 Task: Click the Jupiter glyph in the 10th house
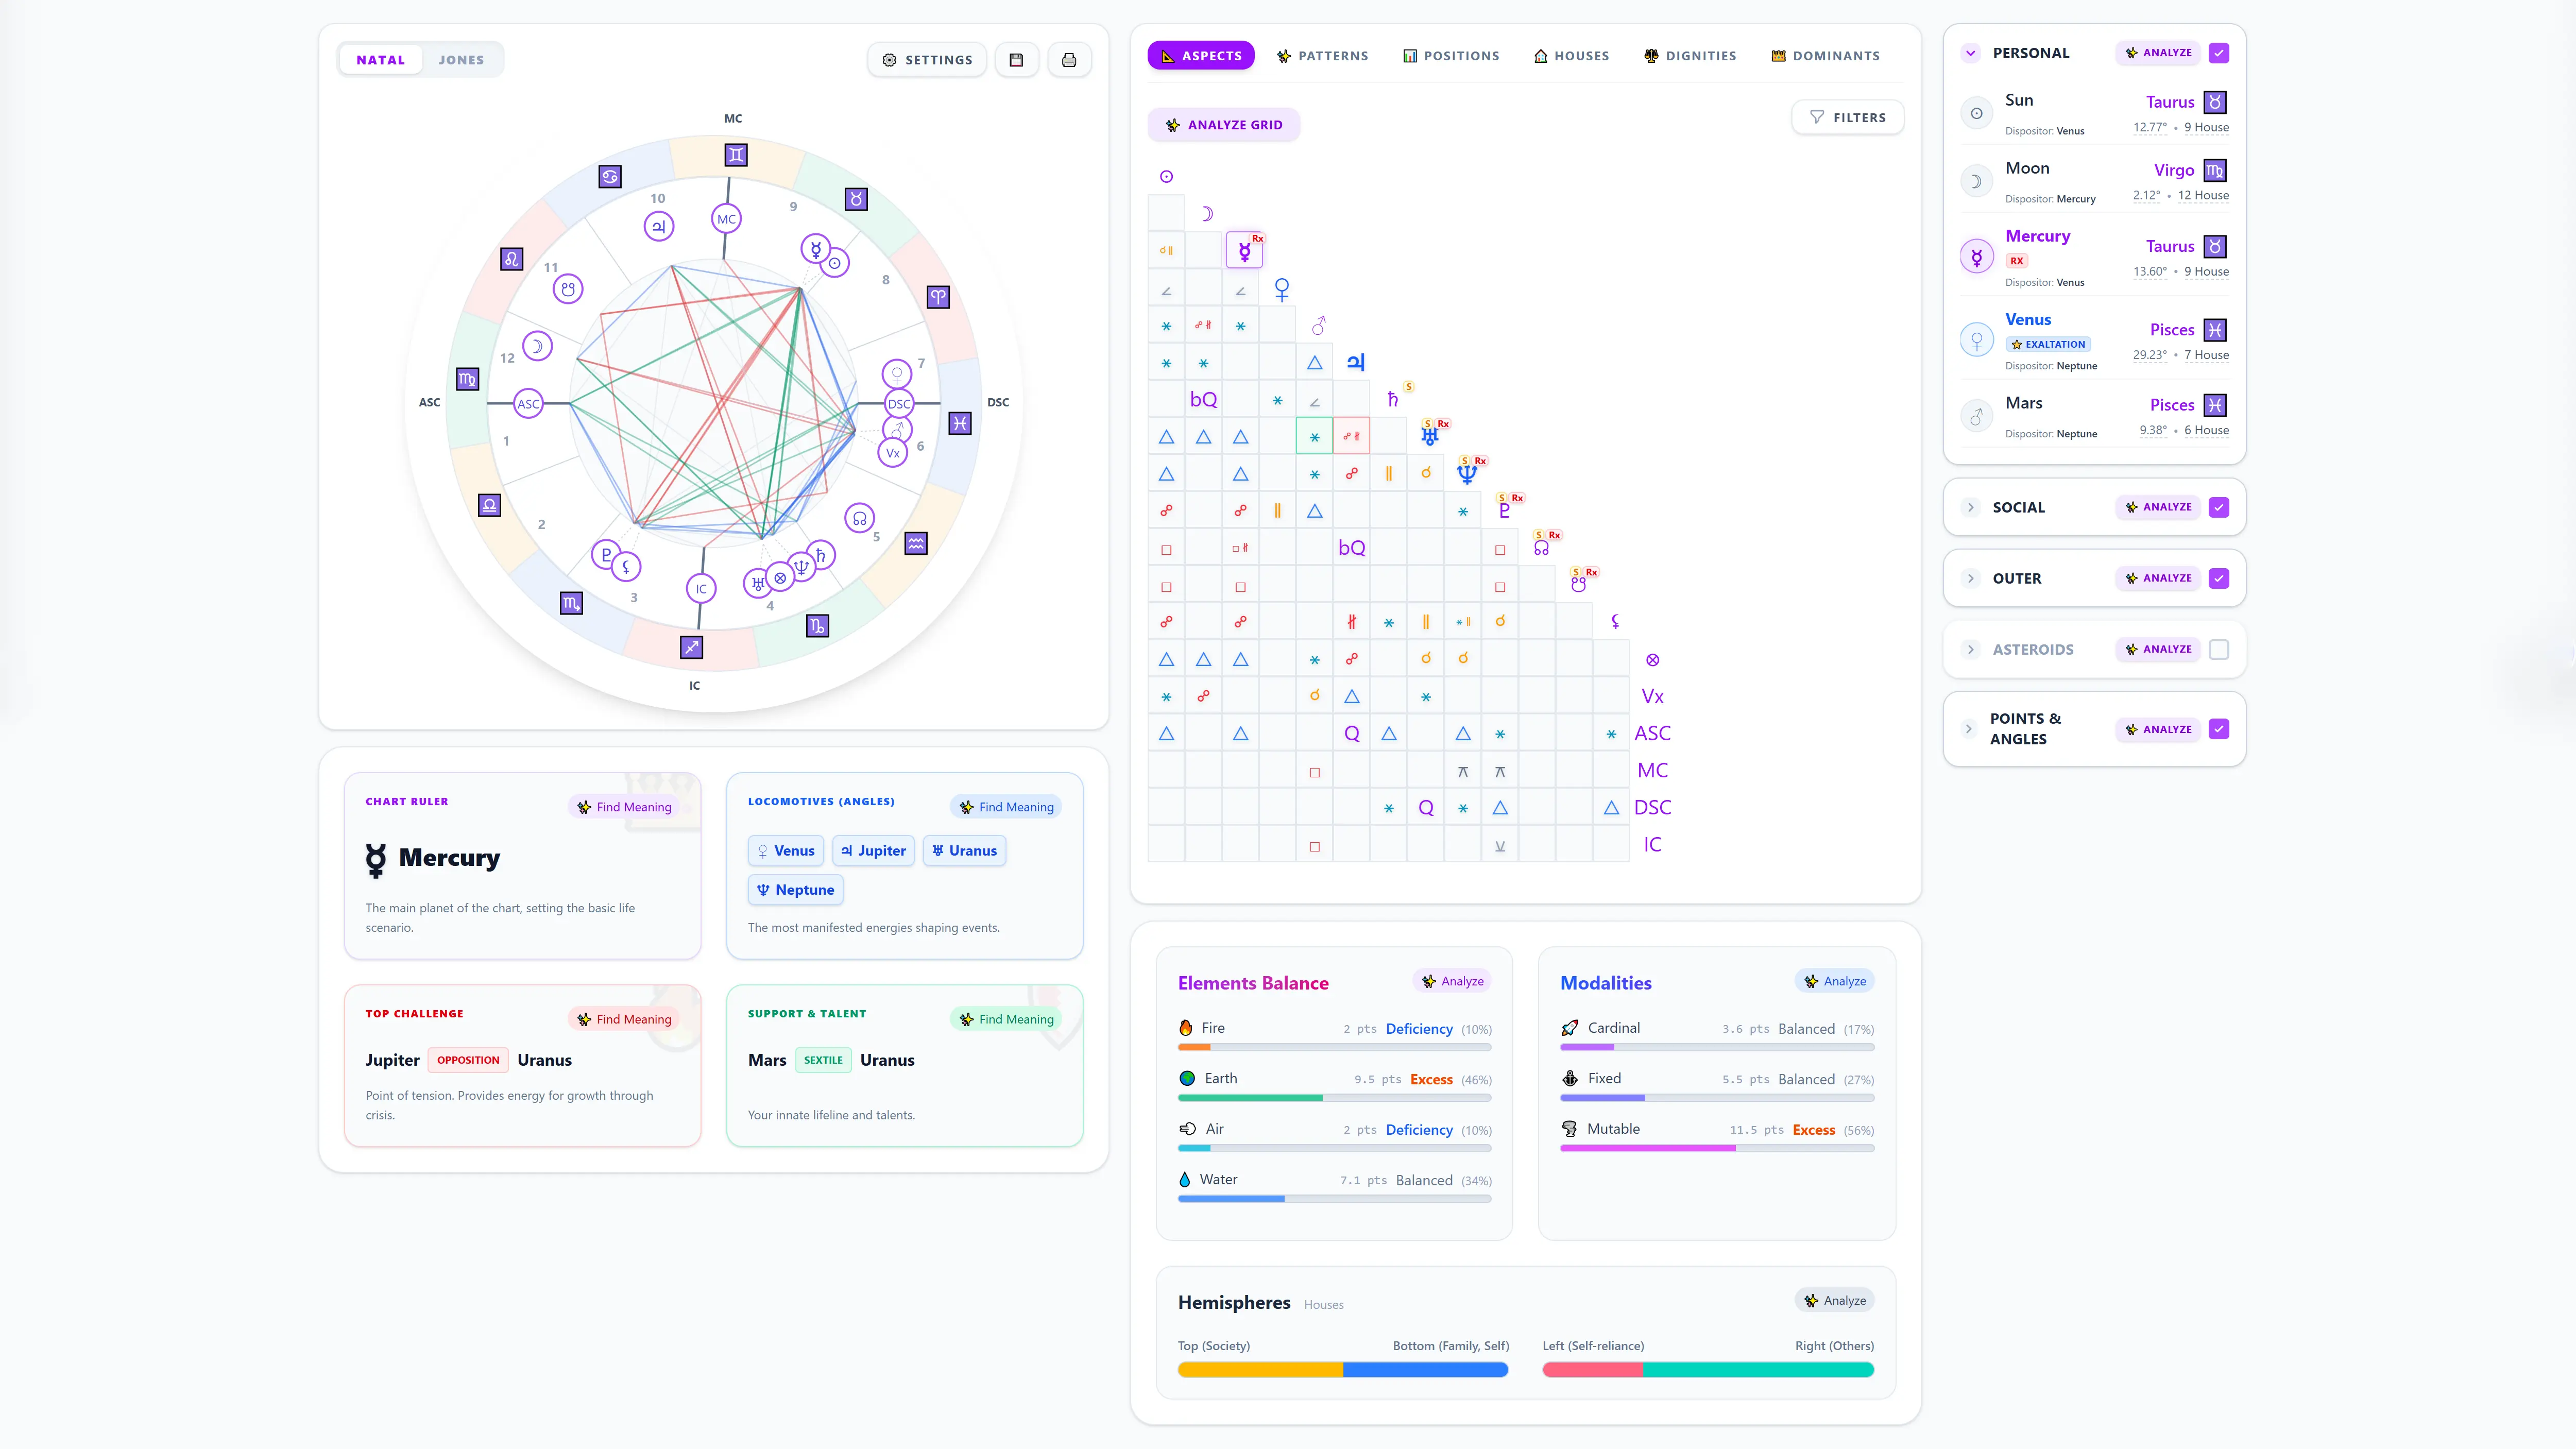(659, 227)
